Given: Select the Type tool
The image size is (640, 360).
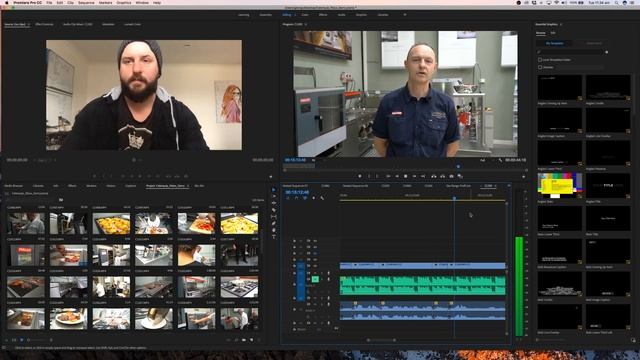Looking at the screenshot, I should [x=273, y=237].
